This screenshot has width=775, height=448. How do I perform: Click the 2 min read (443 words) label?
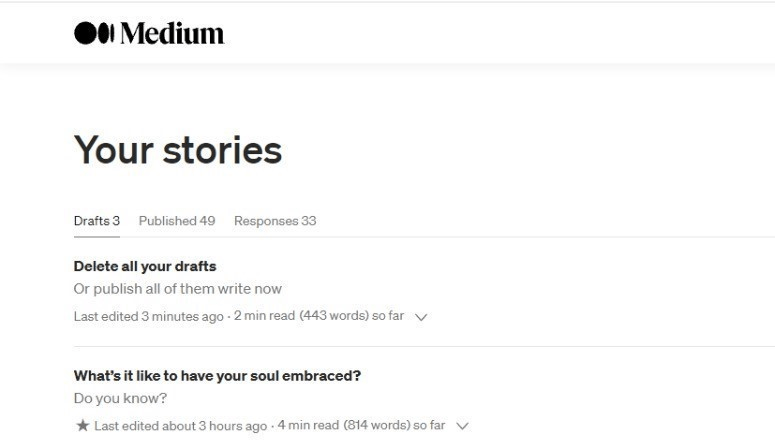pos(301,315)
